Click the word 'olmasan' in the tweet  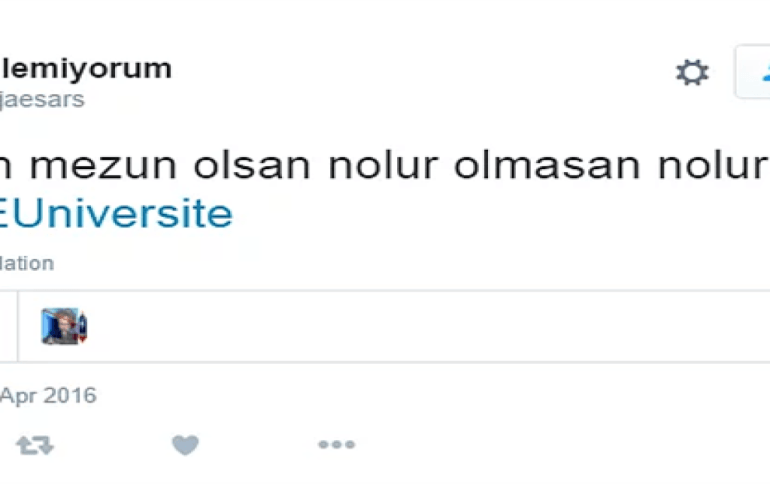547,165
